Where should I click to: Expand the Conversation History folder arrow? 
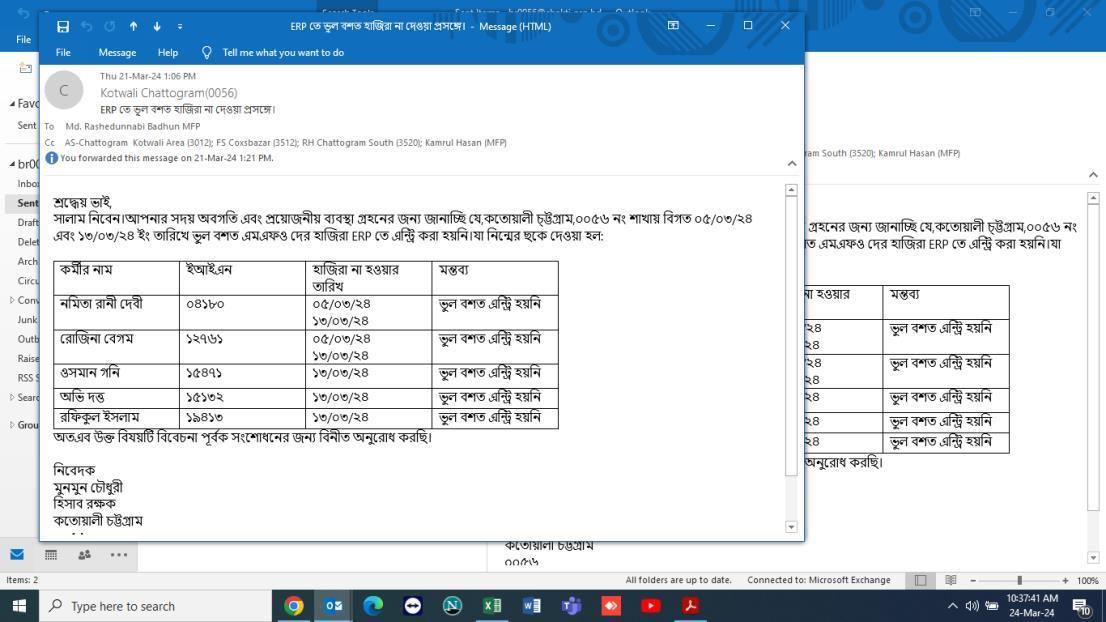click(x=12, y=300)
